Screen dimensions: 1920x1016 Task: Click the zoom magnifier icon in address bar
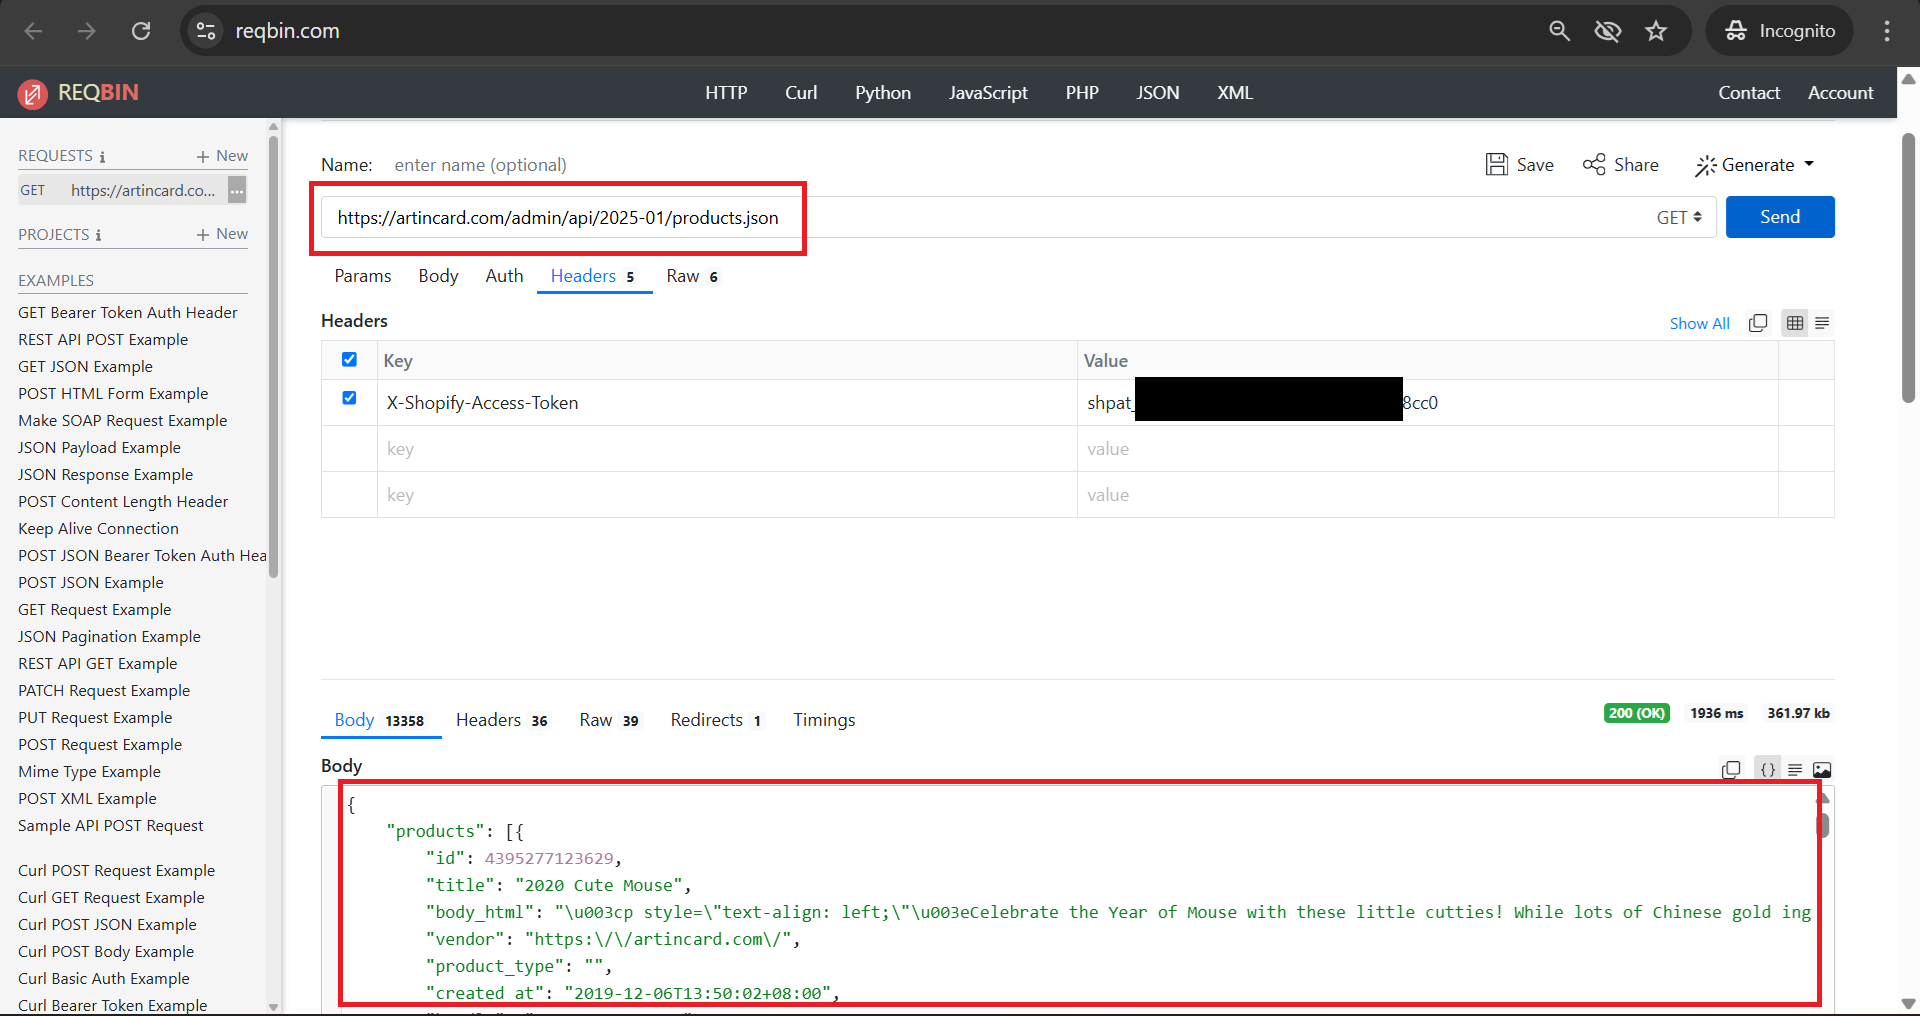1559,31
